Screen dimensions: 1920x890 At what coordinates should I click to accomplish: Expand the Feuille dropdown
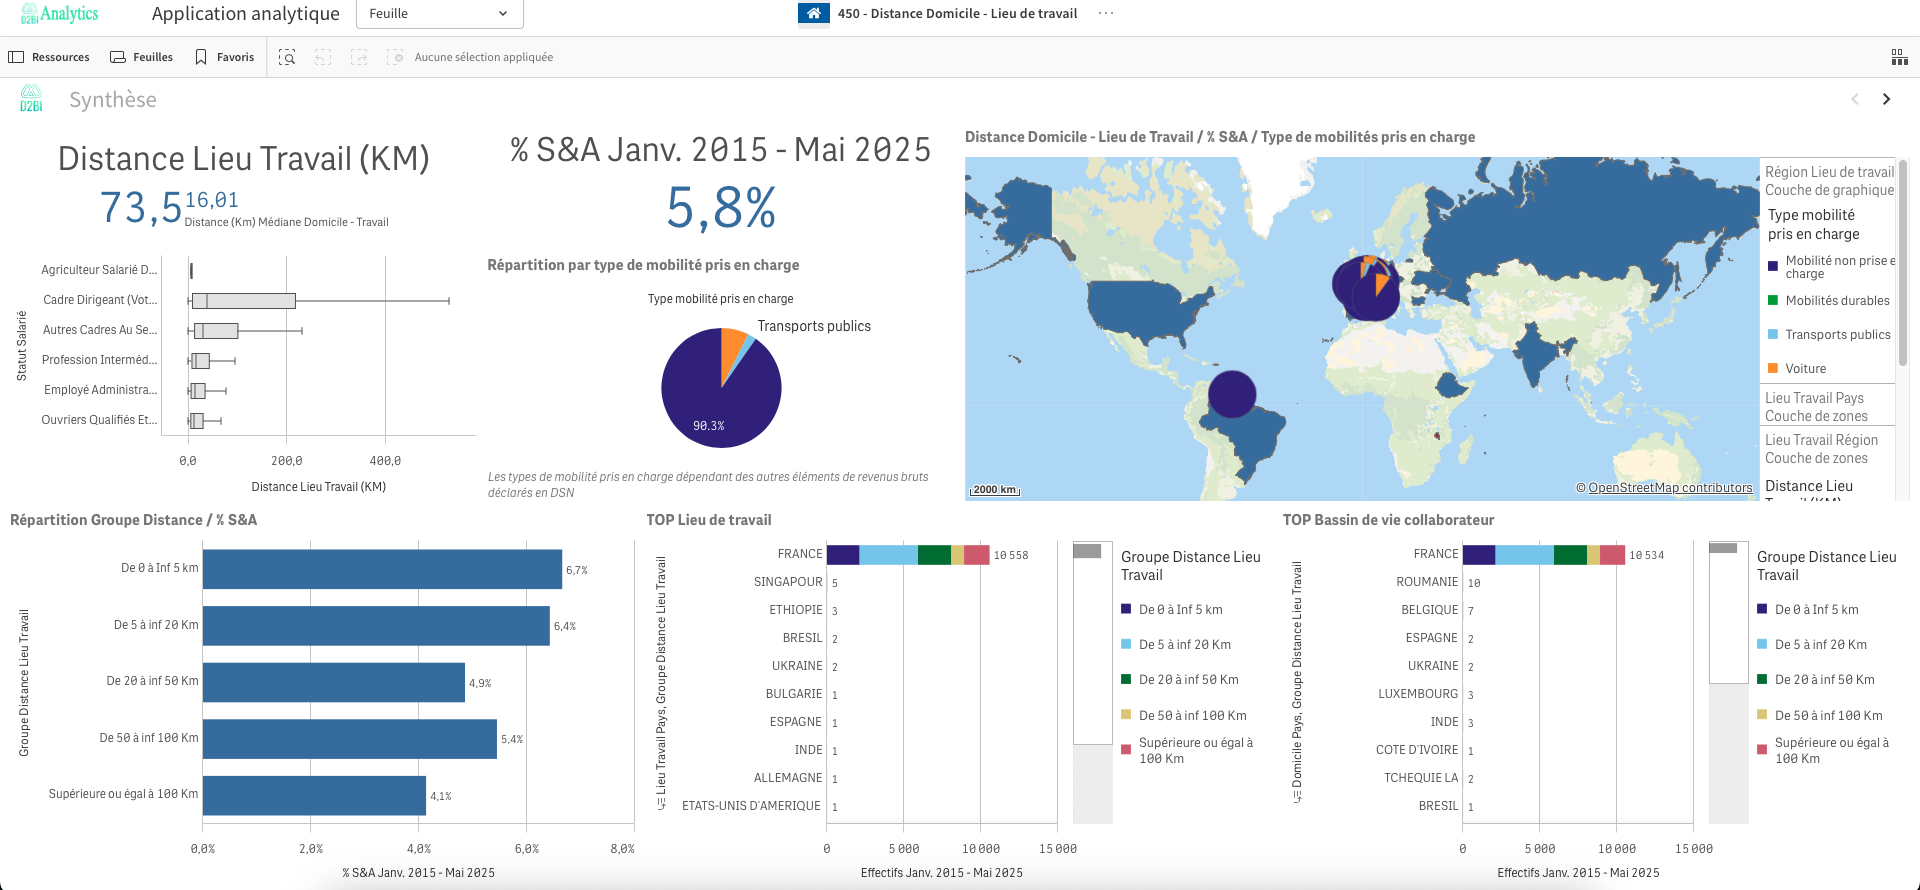tap(439, 14)
